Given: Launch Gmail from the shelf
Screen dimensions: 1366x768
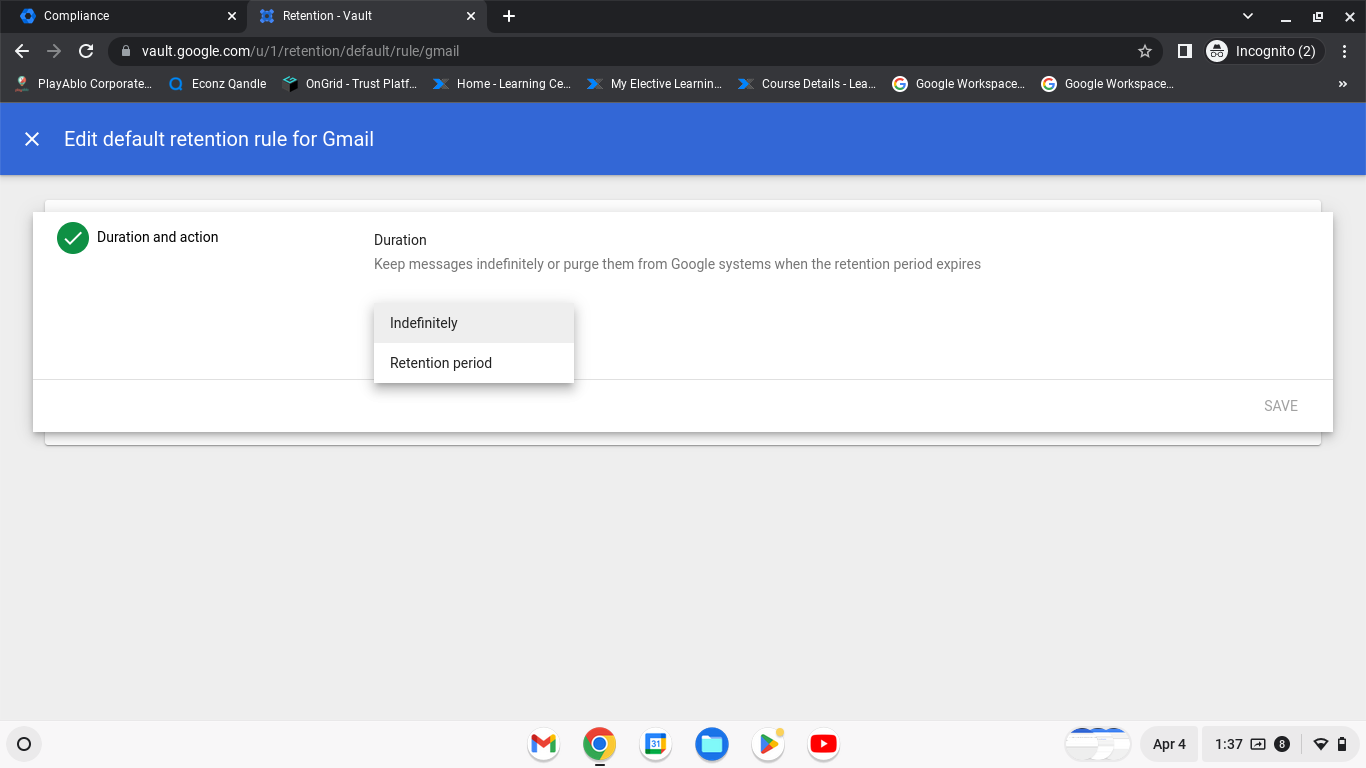Looking at the screenshot, I should click(x=543, y=744).
